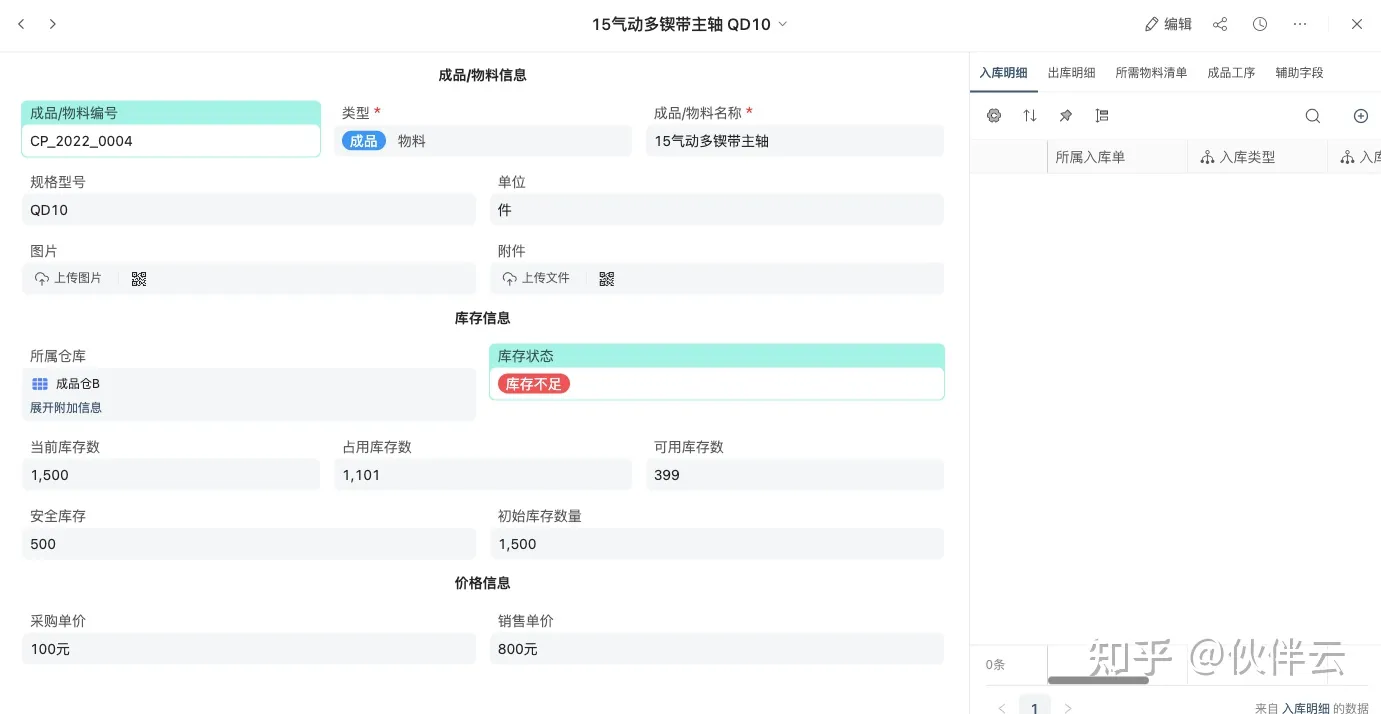This screenshot has height=714, width=1381.
Task: Click the share icon in header
Action: click(x=1220, y=24)
